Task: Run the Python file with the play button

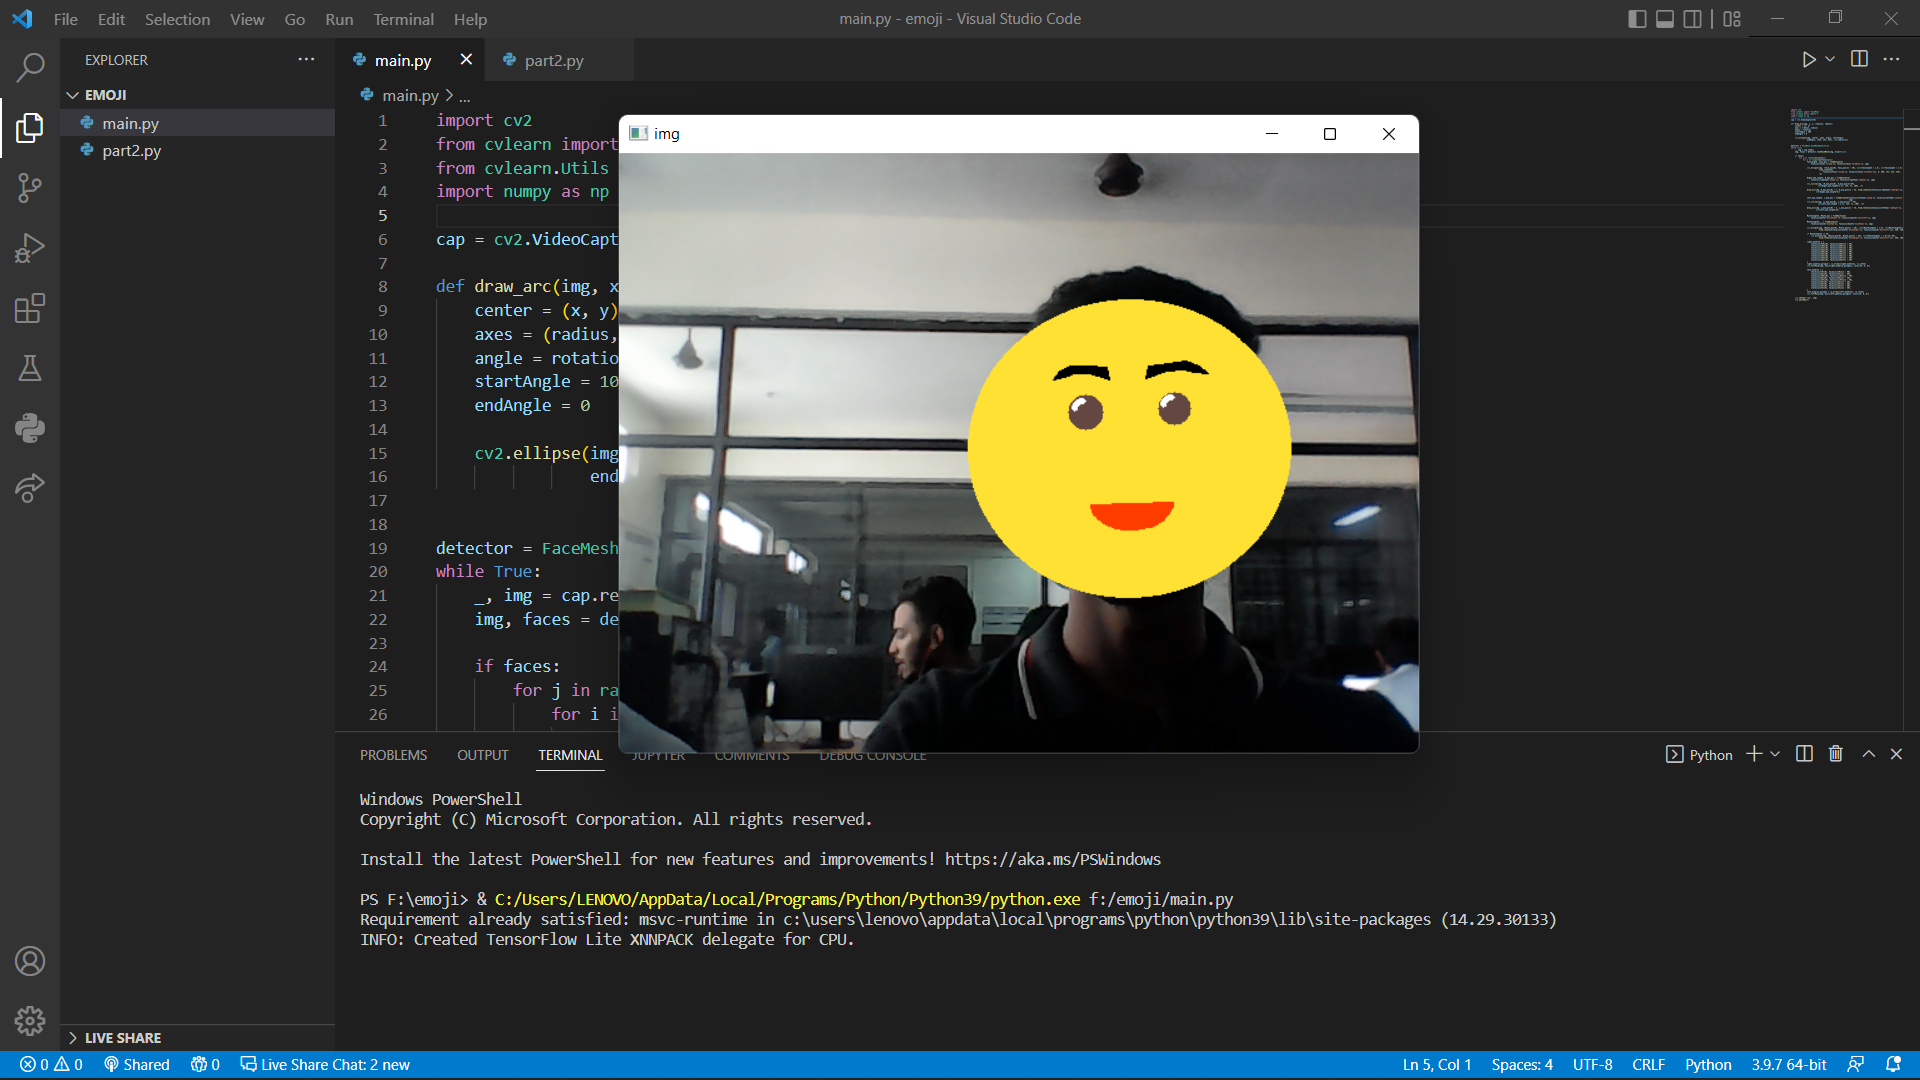Action: point(1810,59)
